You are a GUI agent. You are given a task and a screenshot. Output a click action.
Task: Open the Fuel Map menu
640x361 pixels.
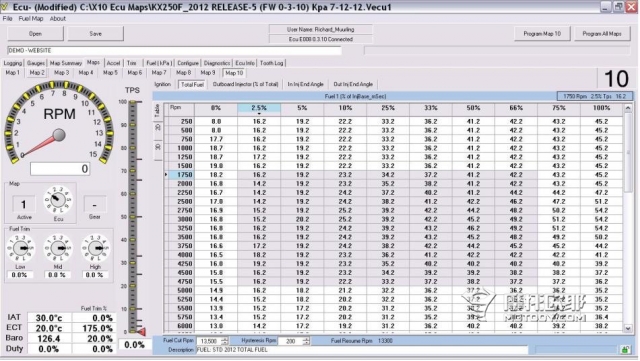coord(31,19)
